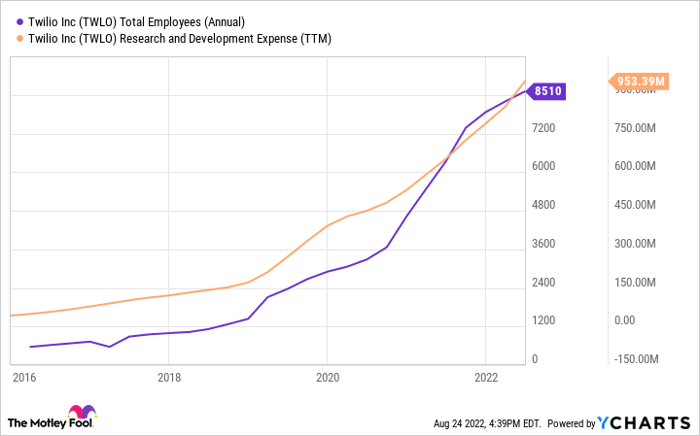Click the 1200 employees axis tick
Screen dimensions: 700x436
coord(543,320)
